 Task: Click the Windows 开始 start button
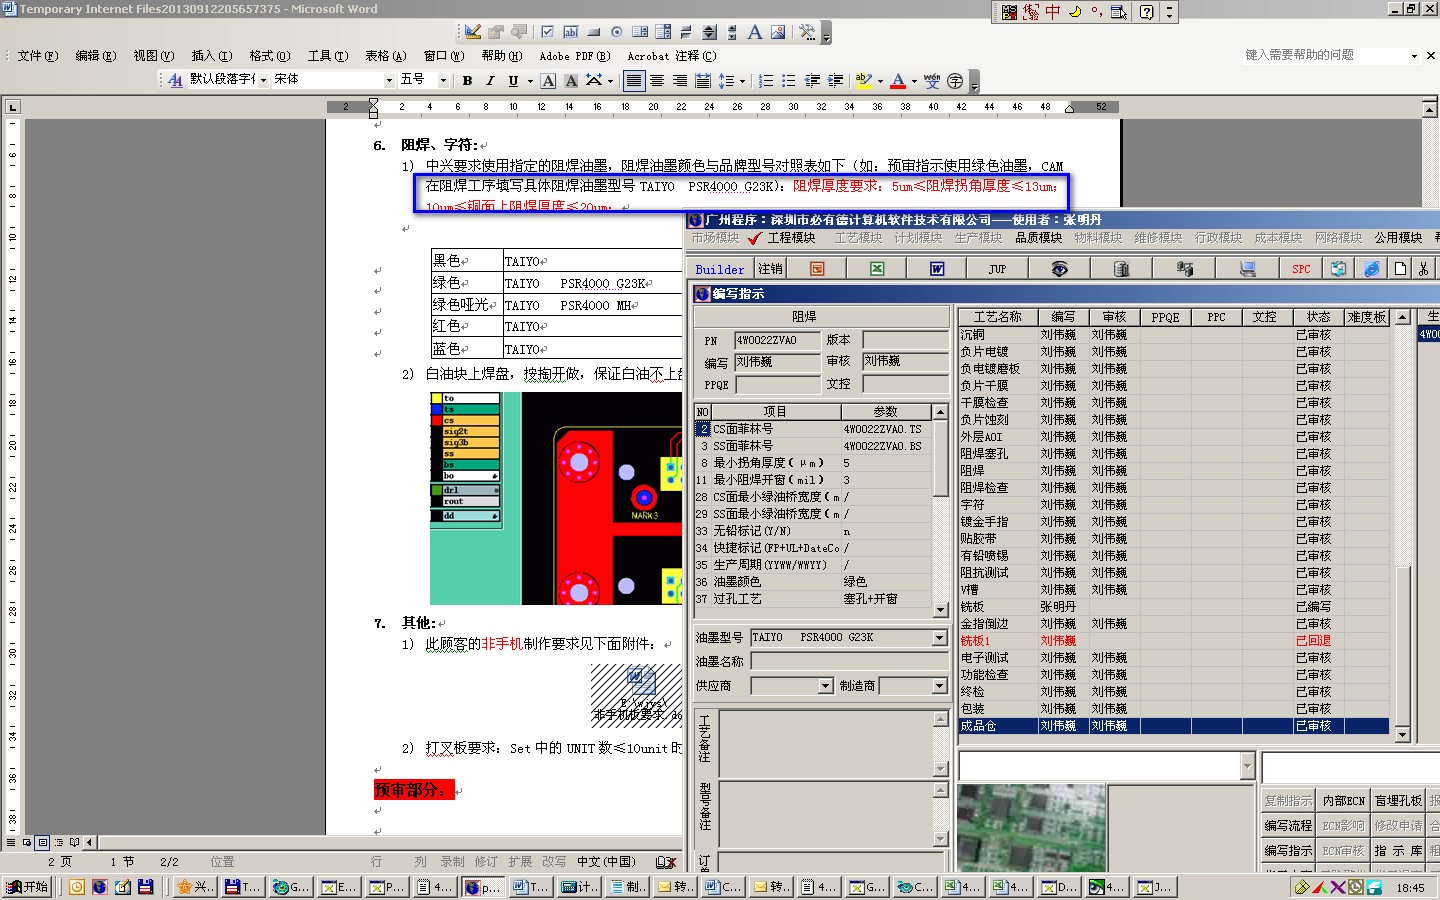click(x=27, y=887)
